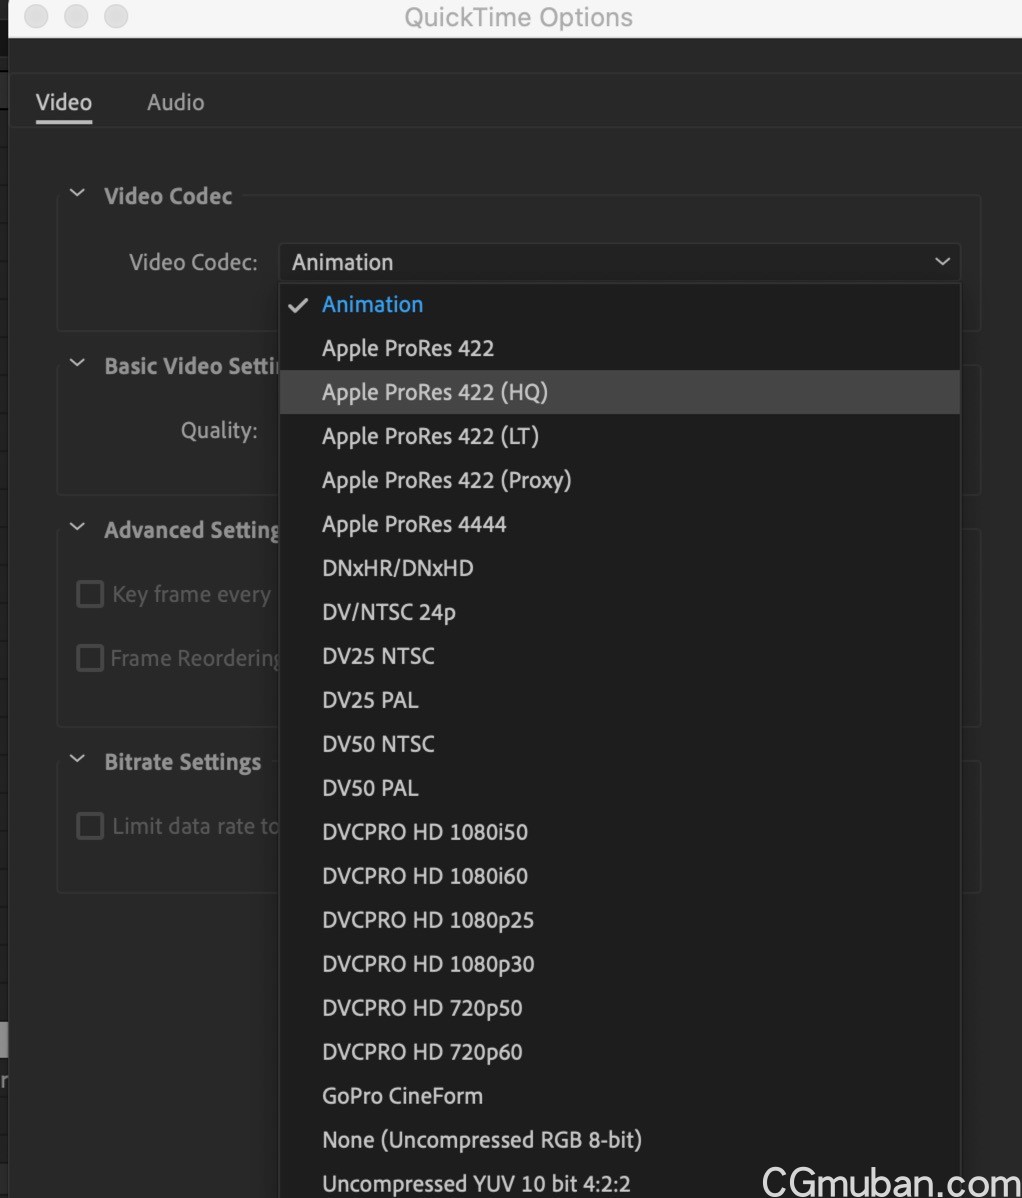The height and width of the screenshot is (1198, 1022).
Task: Select the Video tab
Action: click(x=64, y=102)
